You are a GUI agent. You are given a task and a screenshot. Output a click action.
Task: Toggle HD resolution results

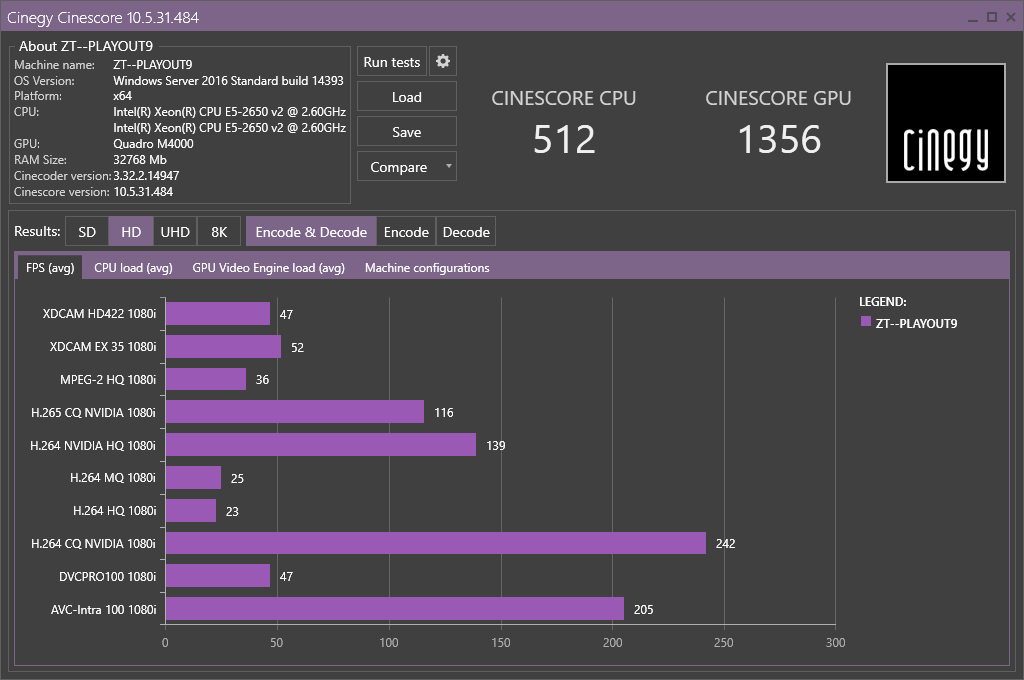(x=131, y=232)
